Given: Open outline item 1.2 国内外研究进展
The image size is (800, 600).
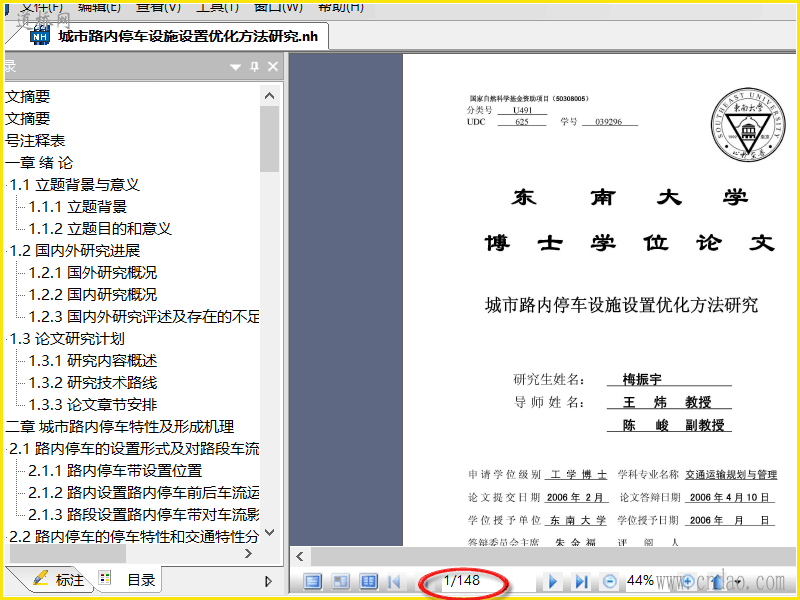Looking at the screenshot, I should click(x=74, y=251).
